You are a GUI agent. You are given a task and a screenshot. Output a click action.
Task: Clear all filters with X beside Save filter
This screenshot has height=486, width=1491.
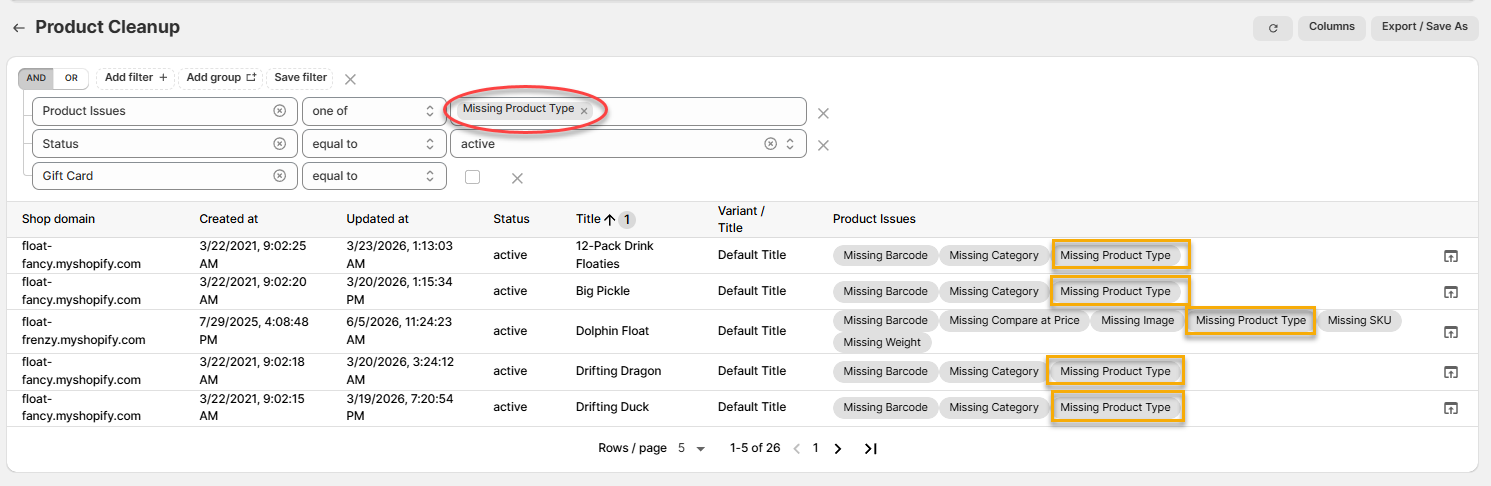pyautogui.click(x=350, y=79)
